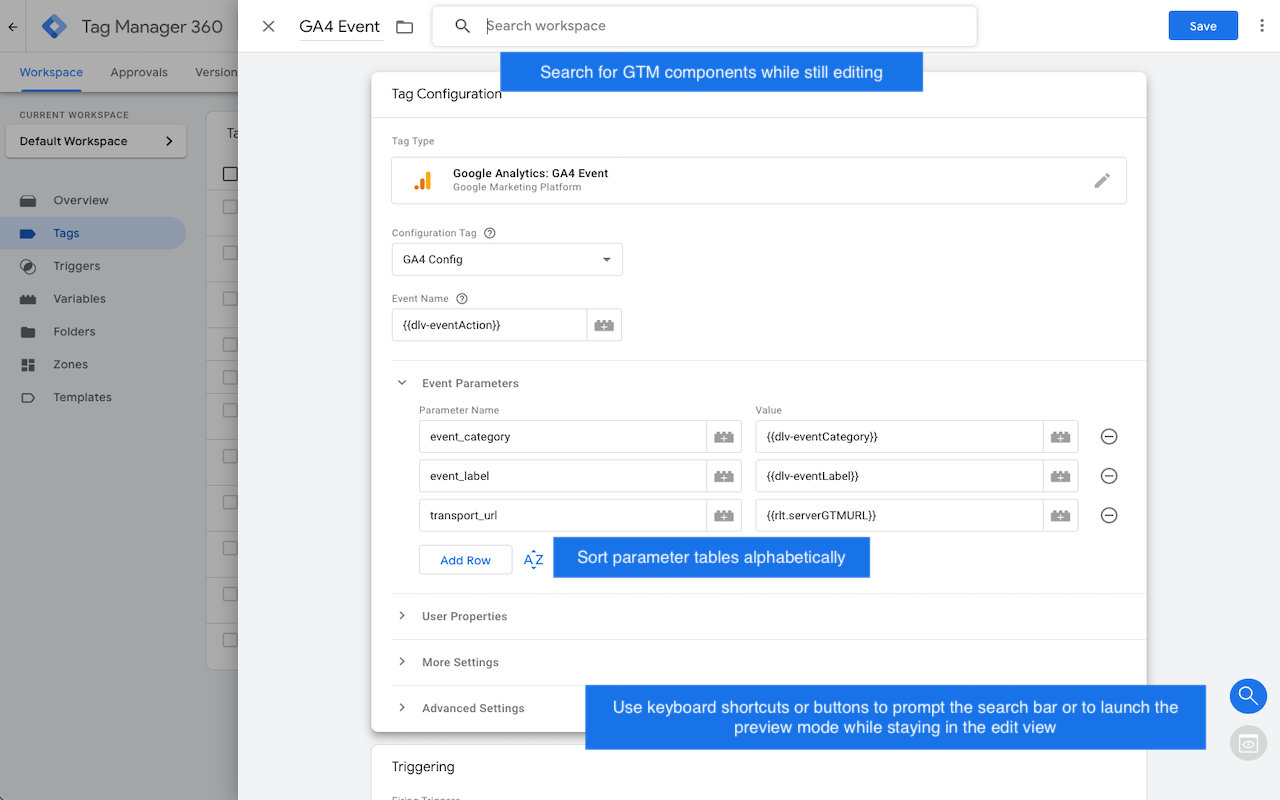Remove the transport_url parameter row
This screenshot has width=1280, height=800.
pyautogui.click(x=1108, y=516)
